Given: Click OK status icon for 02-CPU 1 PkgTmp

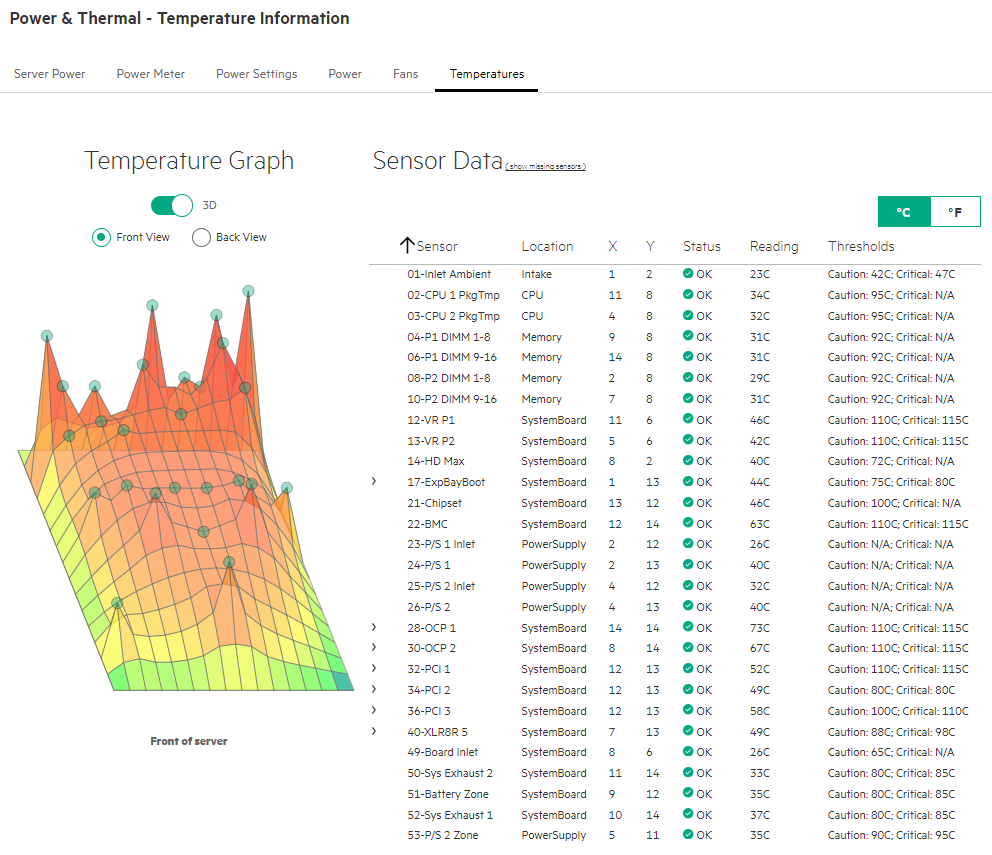Looking at the screenshot, I should coord(688,294).
